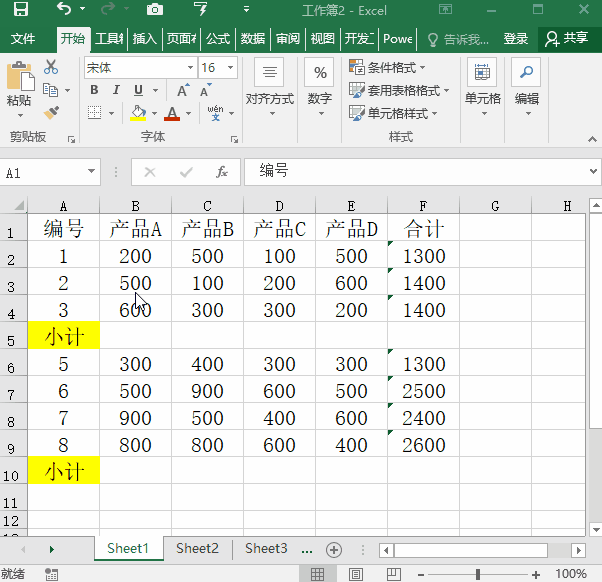The image size is (602, 582).
Task: Open the font name dropdown showing 宋体
Action: pyautogui.click(x=139, y=68)
